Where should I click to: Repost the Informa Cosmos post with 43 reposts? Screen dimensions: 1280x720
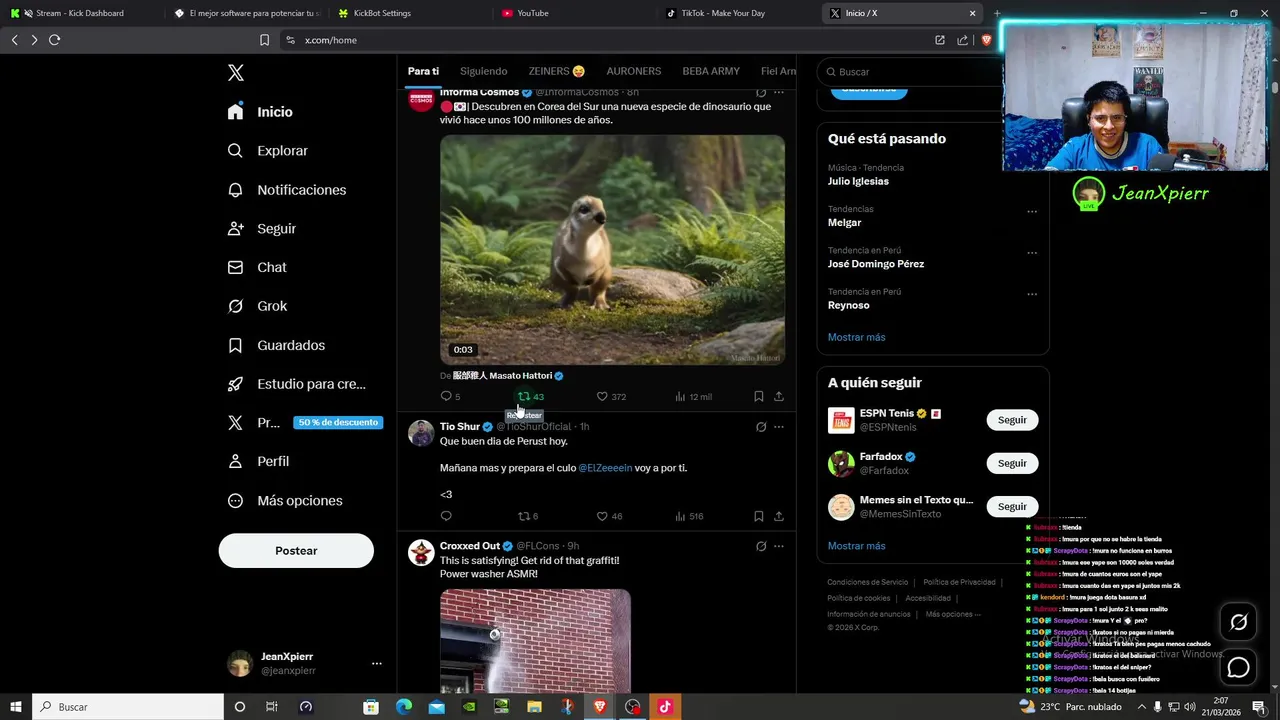coord(530,397)
